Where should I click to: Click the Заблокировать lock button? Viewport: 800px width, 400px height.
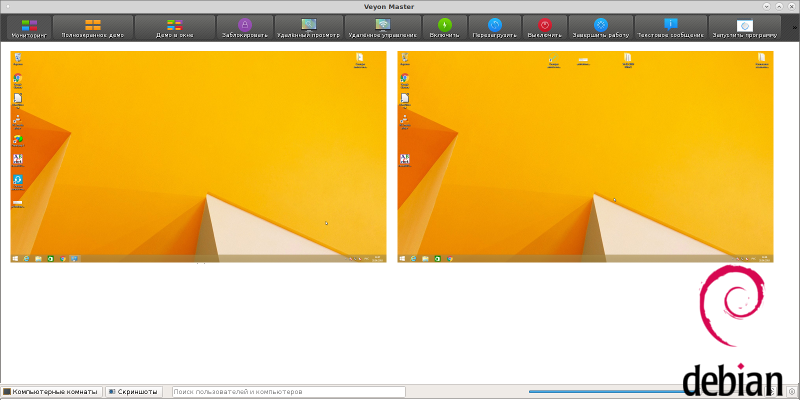(x=245, y=28)
